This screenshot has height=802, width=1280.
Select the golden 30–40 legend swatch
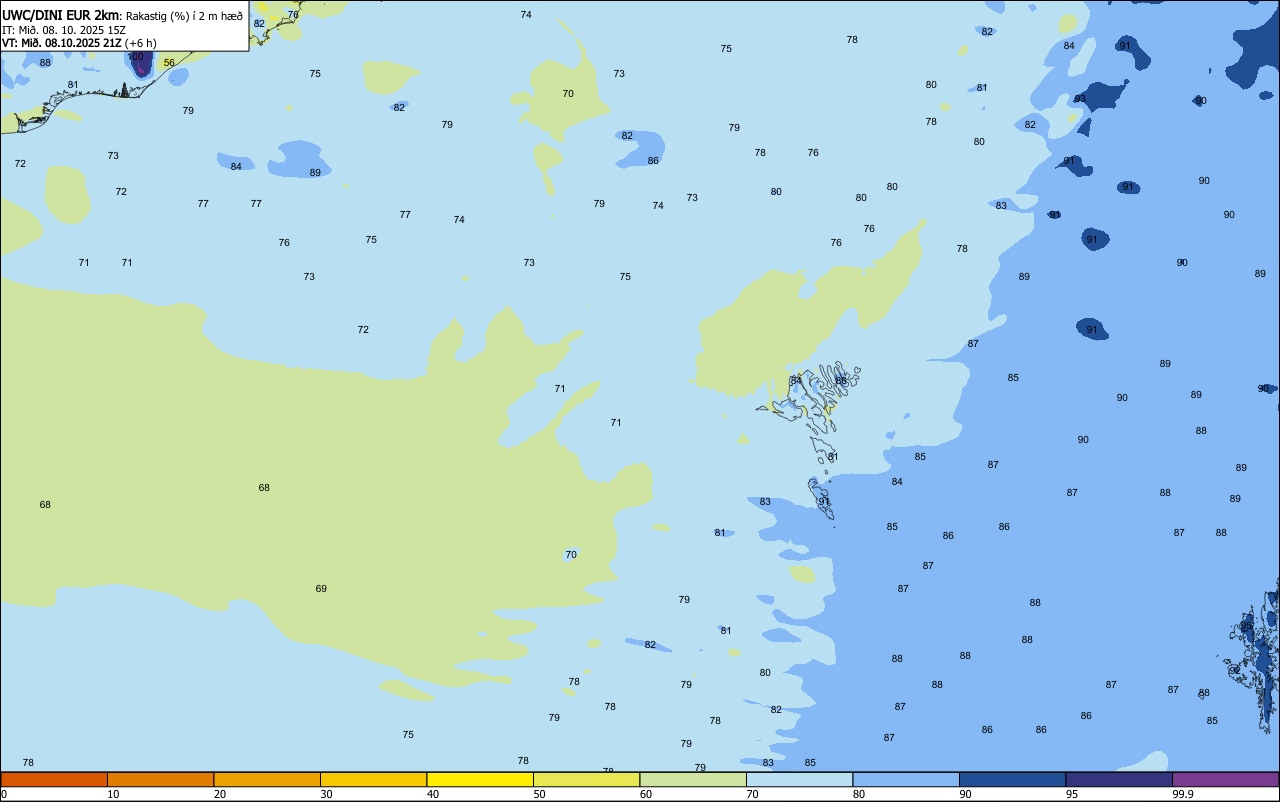coord(373,779)
